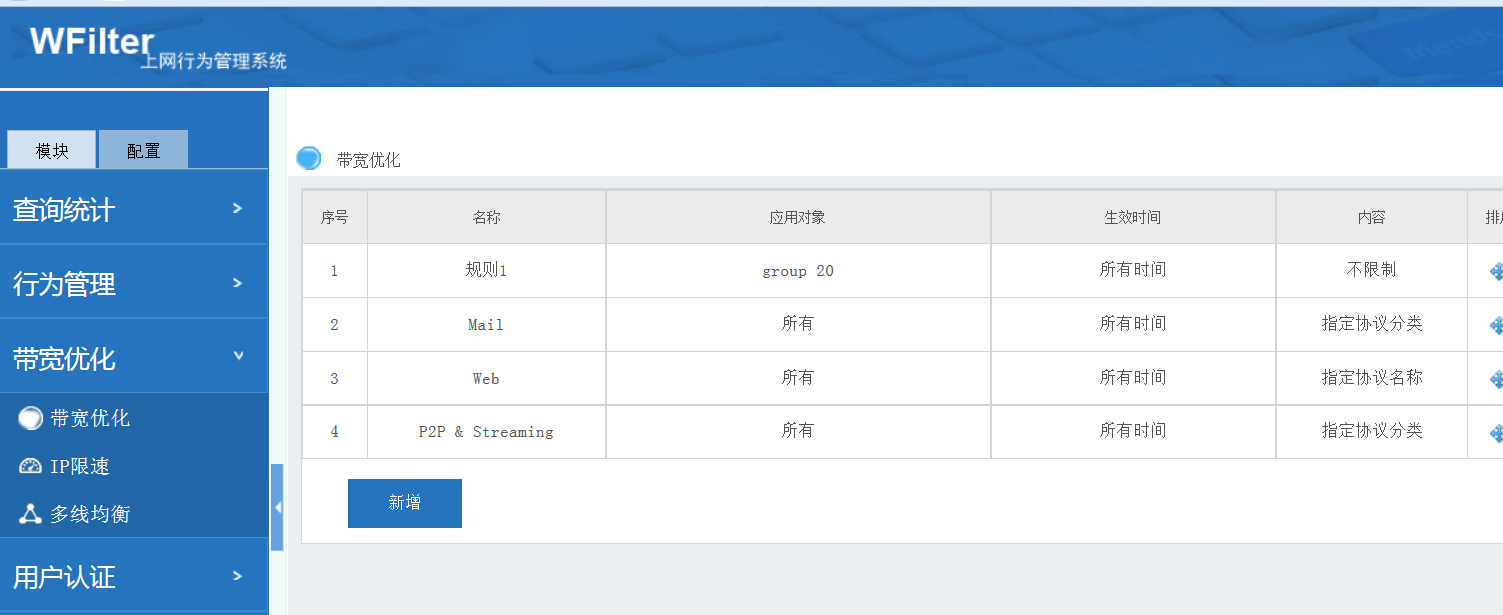Click the move icon for the Mail rule
Image resolution: width=1503 pixels, height=615 pixels.
coord(1496,325)
